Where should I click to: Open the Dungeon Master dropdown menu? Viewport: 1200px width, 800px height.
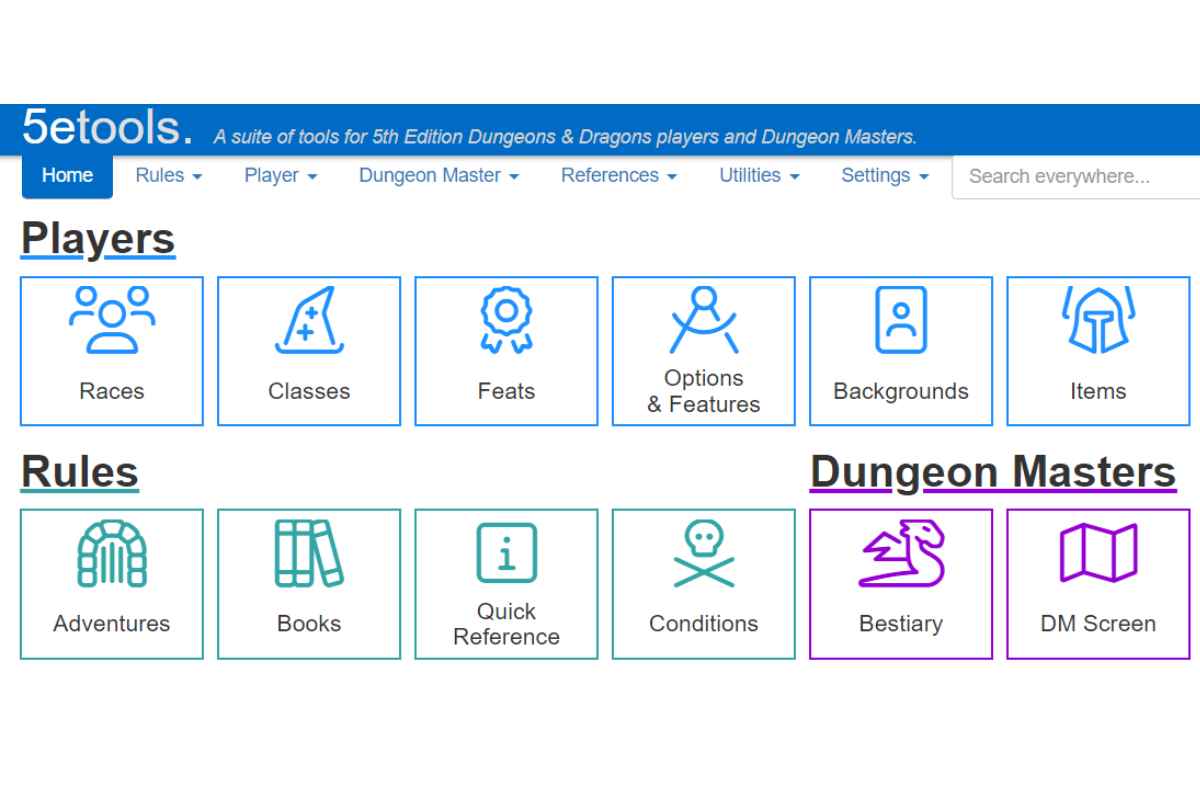[439, 175]
